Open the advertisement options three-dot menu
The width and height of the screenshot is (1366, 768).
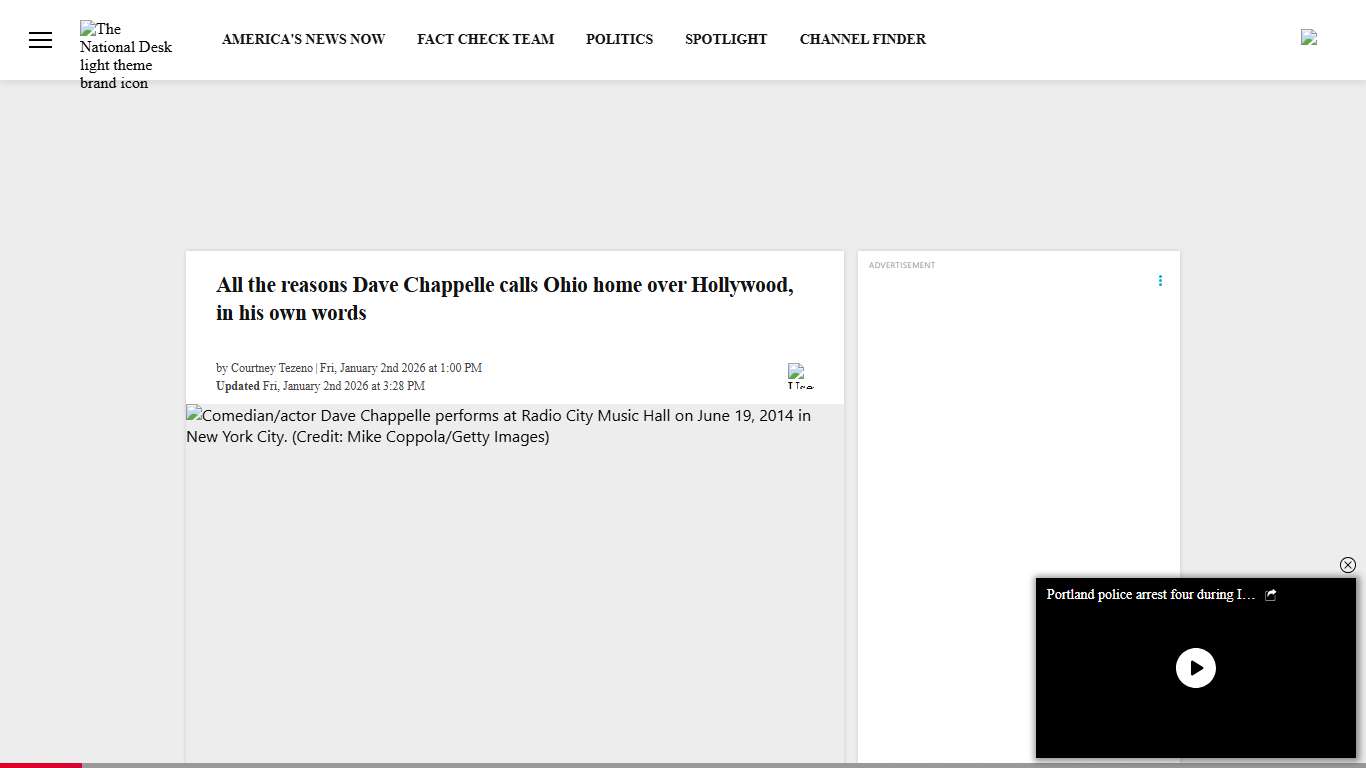point(1160,281)
